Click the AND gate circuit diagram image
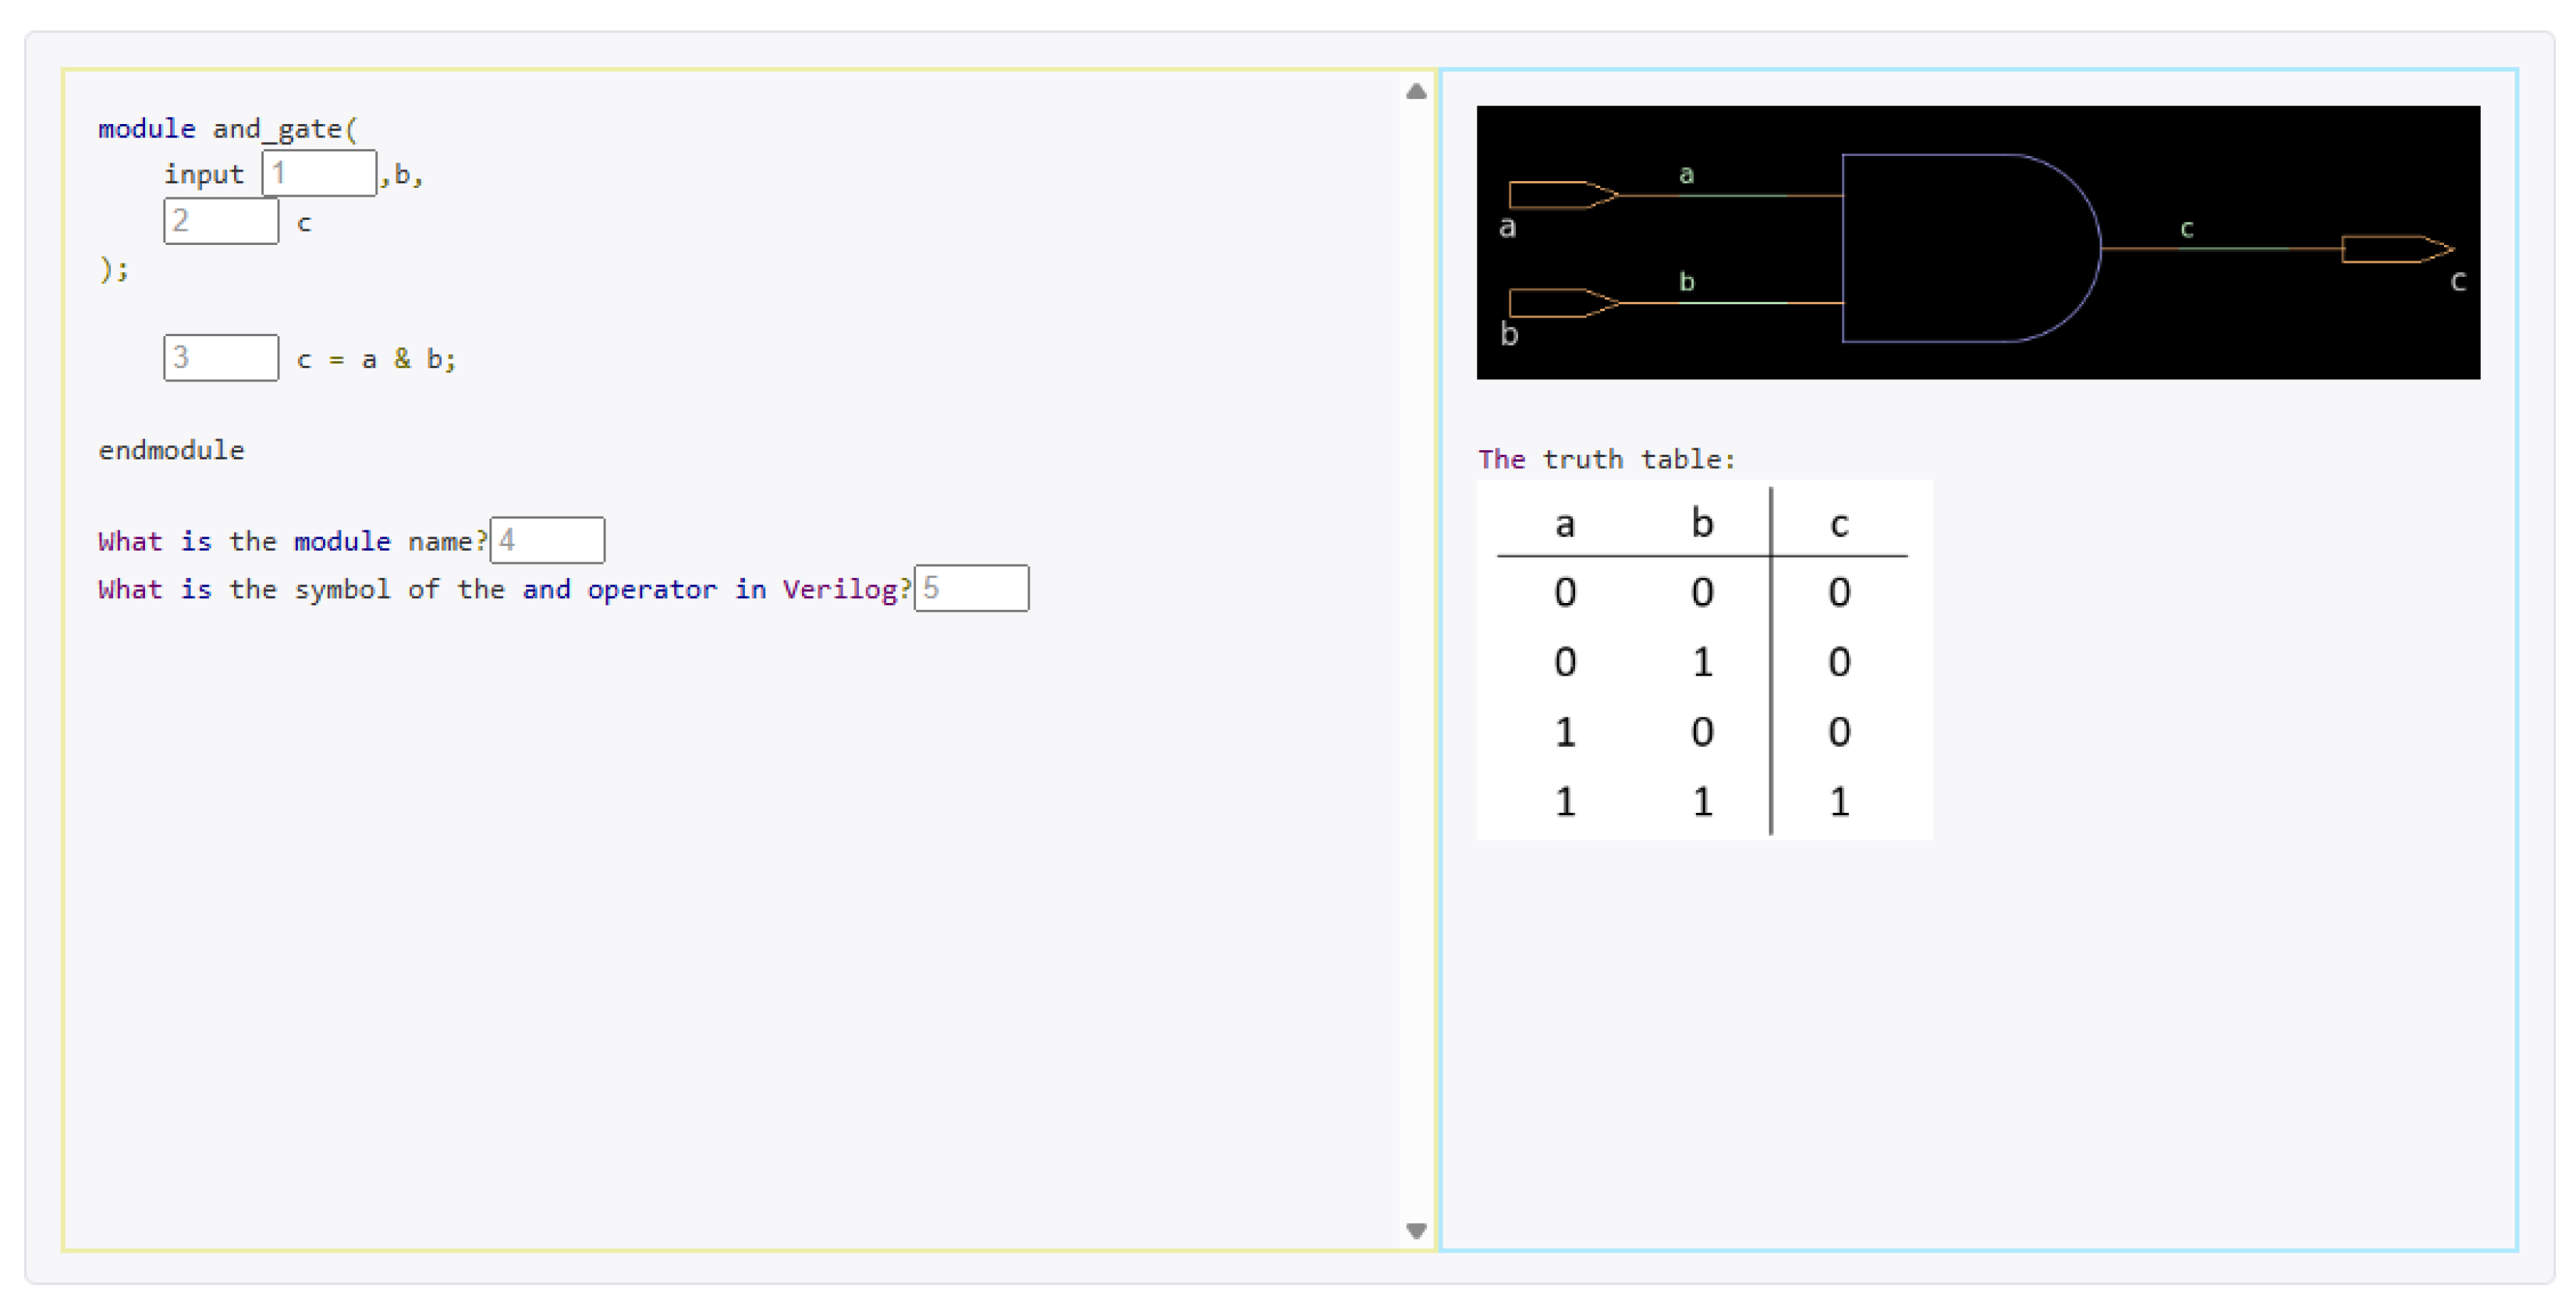2576x1305 pixels. click(1978, 243)
